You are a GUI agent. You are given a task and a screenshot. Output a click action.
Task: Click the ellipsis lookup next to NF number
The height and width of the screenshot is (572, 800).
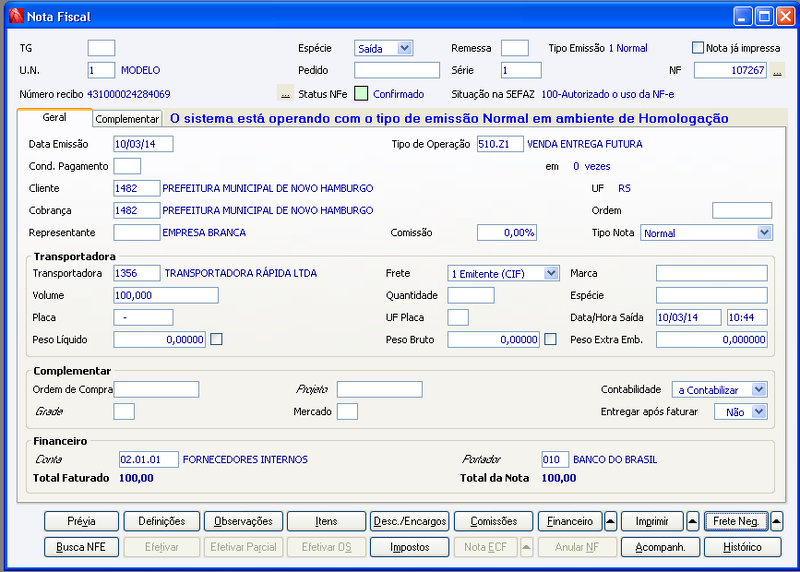click(777, 70)
